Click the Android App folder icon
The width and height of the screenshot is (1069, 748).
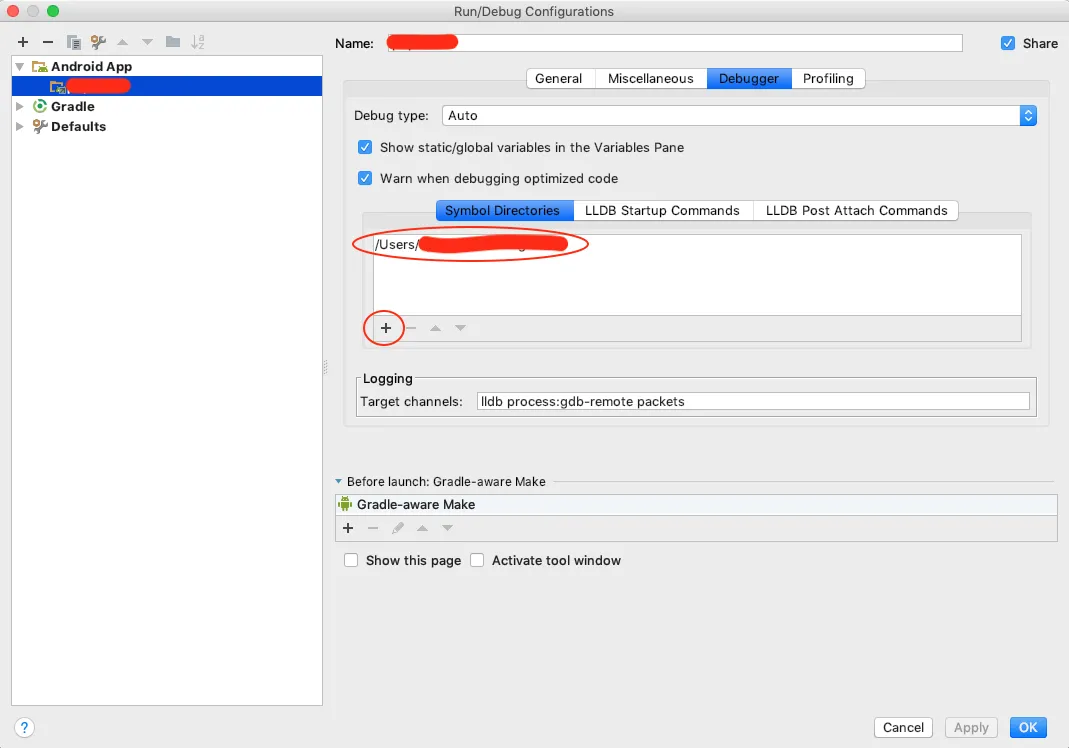40,66
